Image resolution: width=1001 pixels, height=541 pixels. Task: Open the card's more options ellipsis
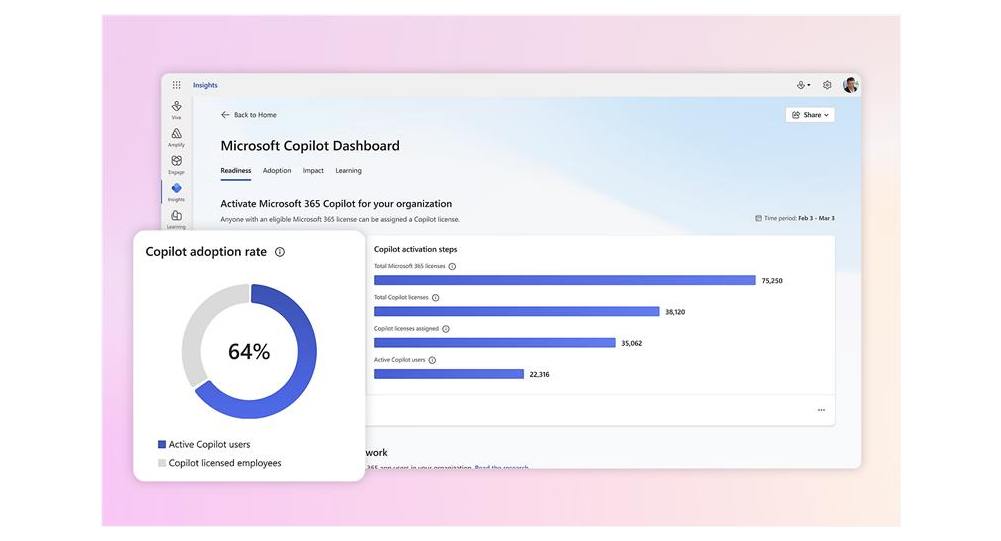pos(821,410)
